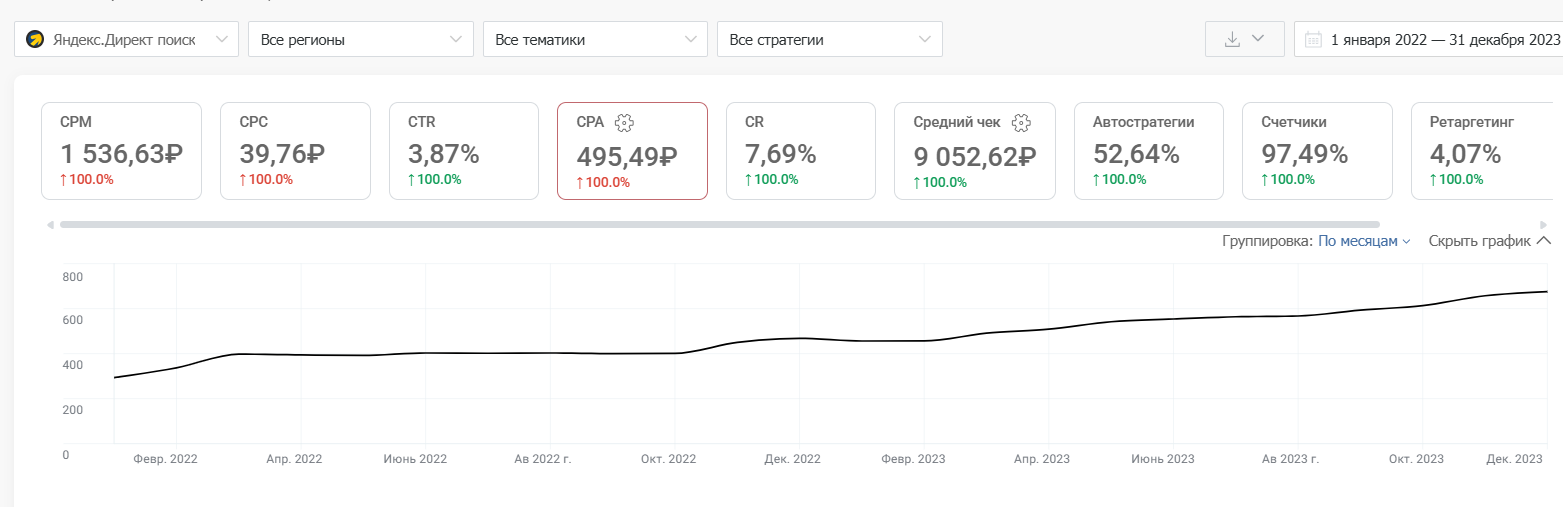
Task: Select the CPC metric card
Action: pos(295,151)
